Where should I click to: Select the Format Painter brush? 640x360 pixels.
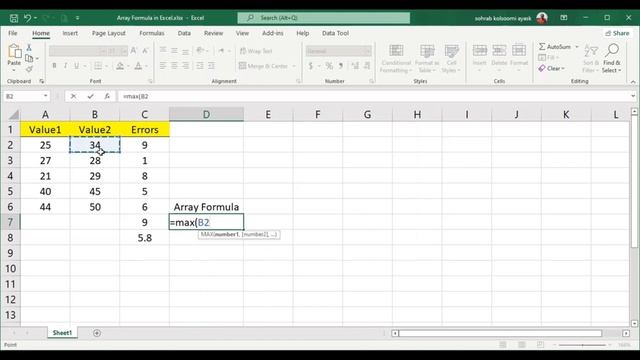[29, 69]
